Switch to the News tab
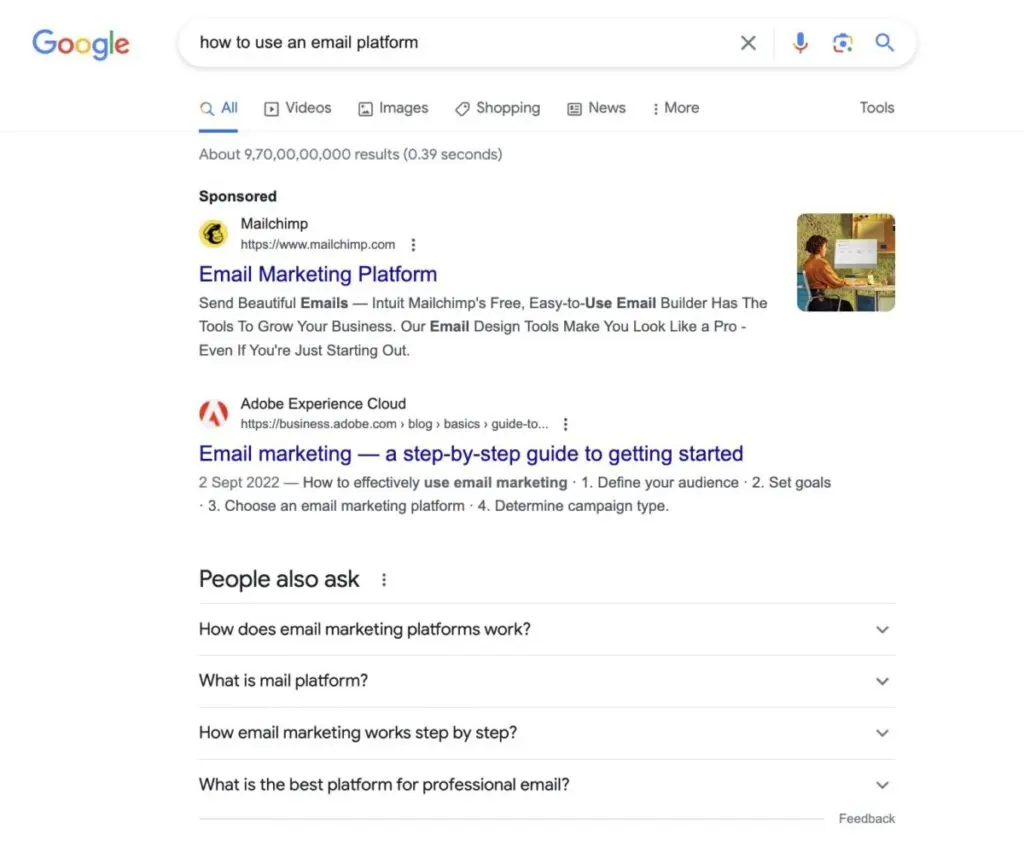Viewport: 1024px width, 847px height. point(597,108)
